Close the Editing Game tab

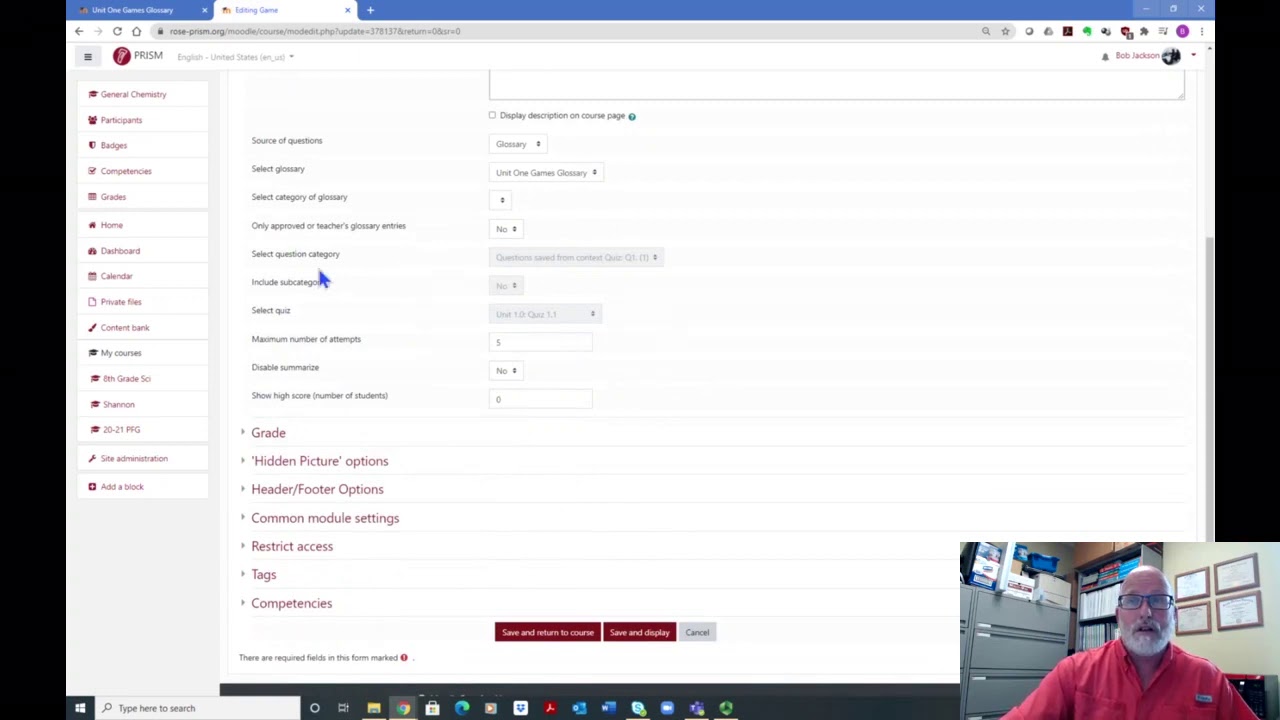click(348, 10)
